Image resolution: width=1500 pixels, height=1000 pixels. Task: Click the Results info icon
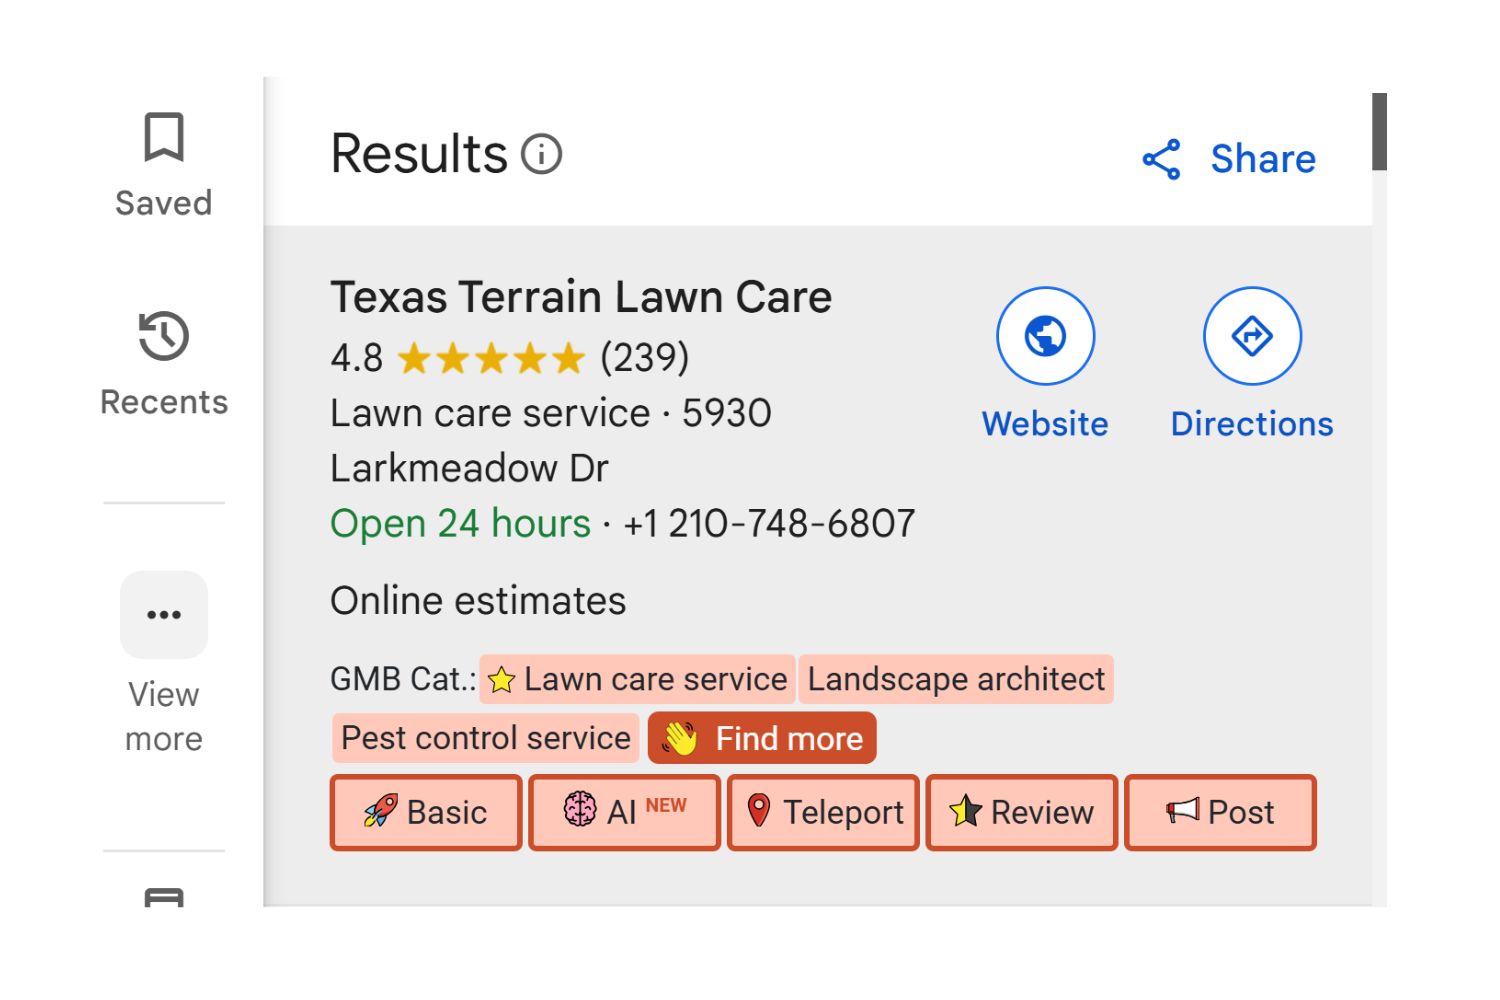point(542,155)
